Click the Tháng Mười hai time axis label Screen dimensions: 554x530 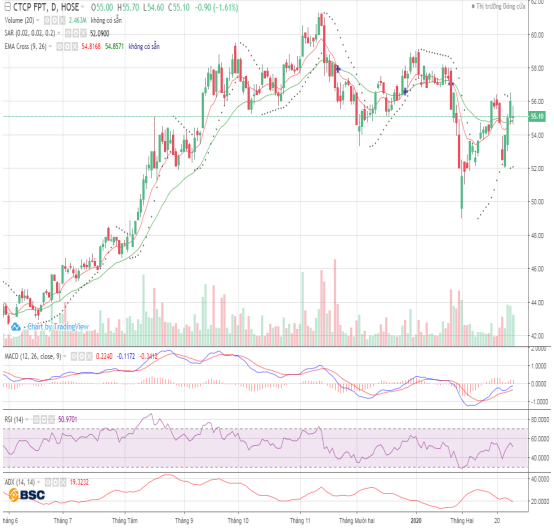point(357,520)
